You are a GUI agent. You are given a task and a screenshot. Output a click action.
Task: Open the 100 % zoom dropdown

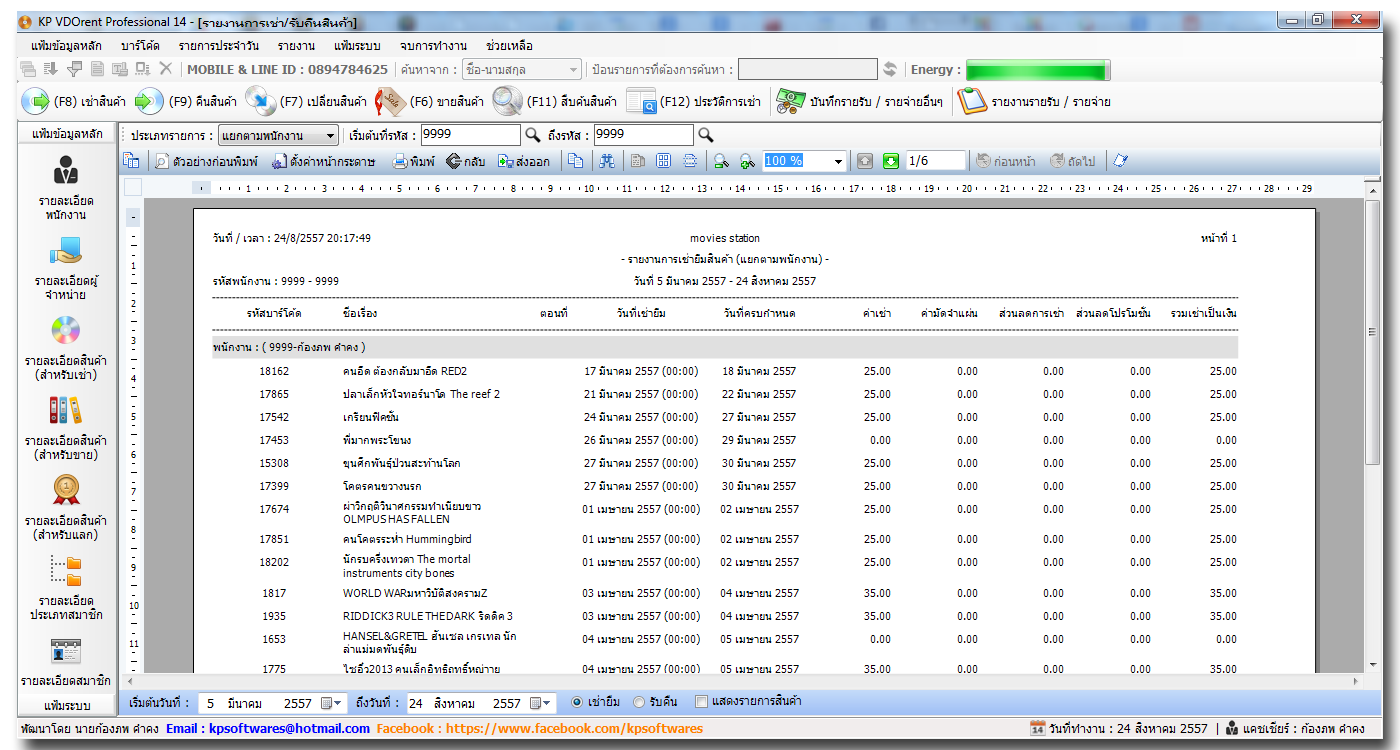click(838, 161)
